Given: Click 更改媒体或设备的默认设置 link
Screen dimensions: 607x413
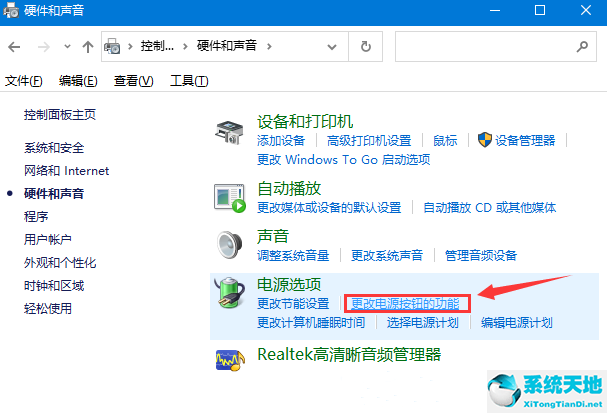Looking at the screenshot, I should (x=329, y=208).
